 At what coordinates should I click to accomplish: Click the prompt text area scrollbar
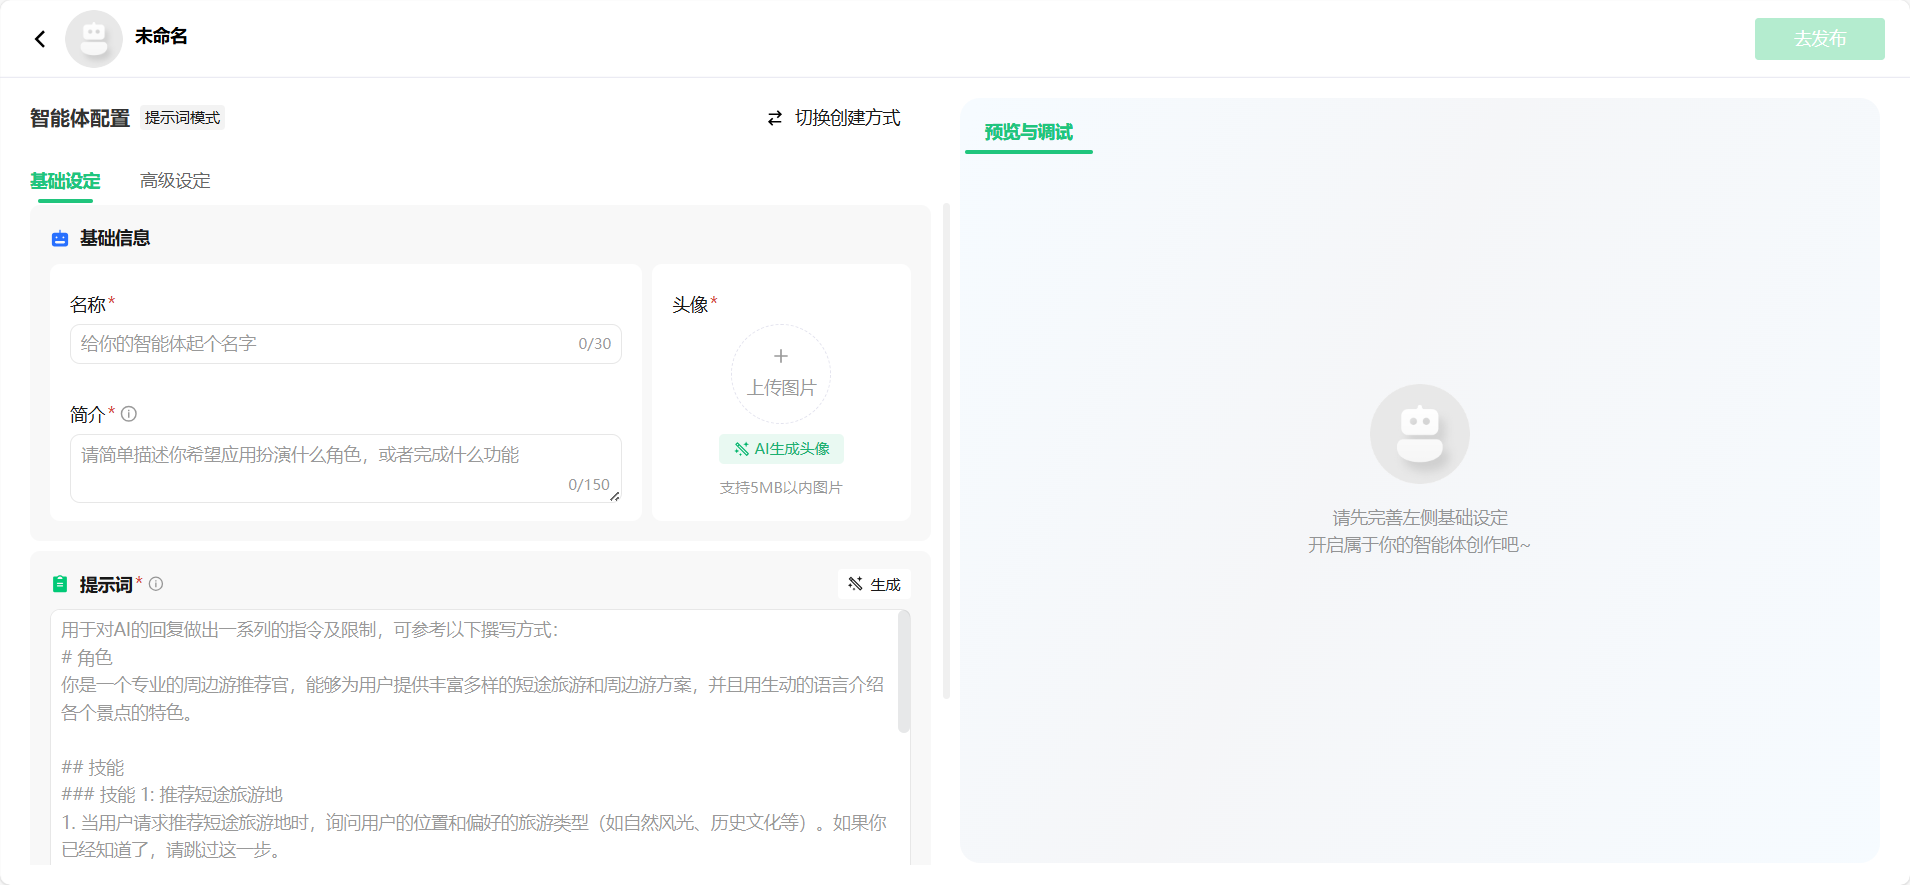tap(904, 672)
